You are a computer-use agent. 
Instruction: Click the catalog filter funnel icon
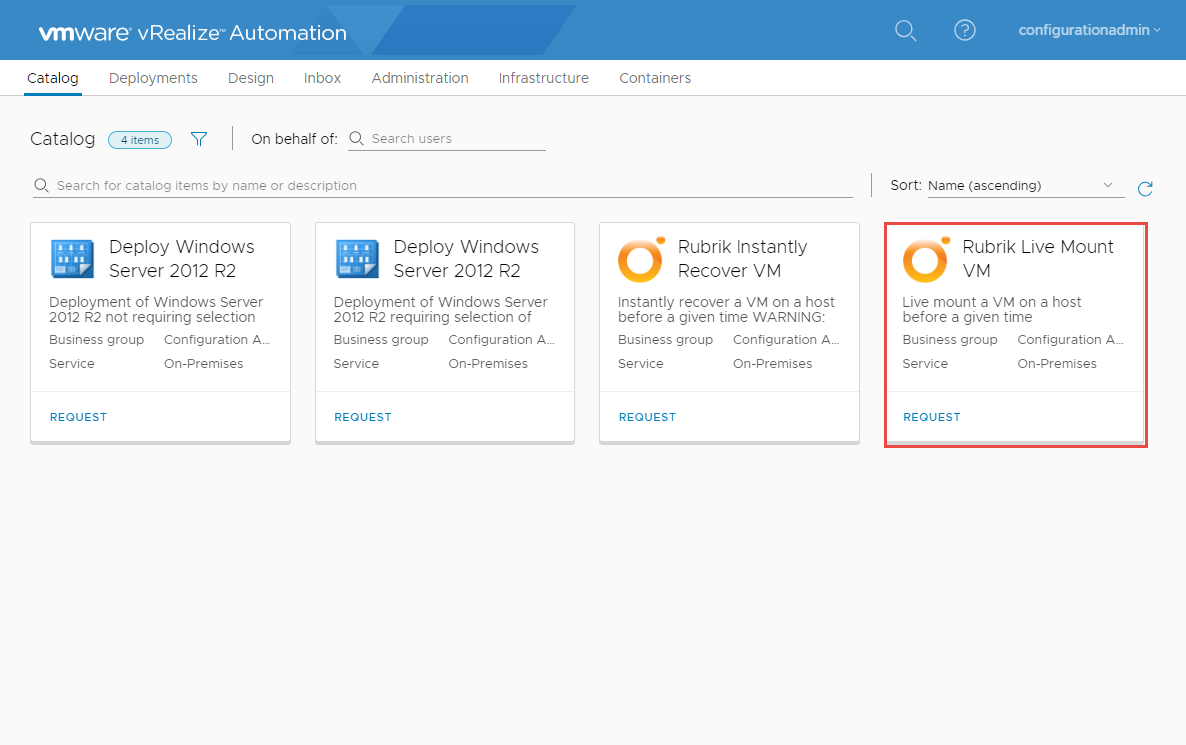pyautogui.click(x=199, y=139)
